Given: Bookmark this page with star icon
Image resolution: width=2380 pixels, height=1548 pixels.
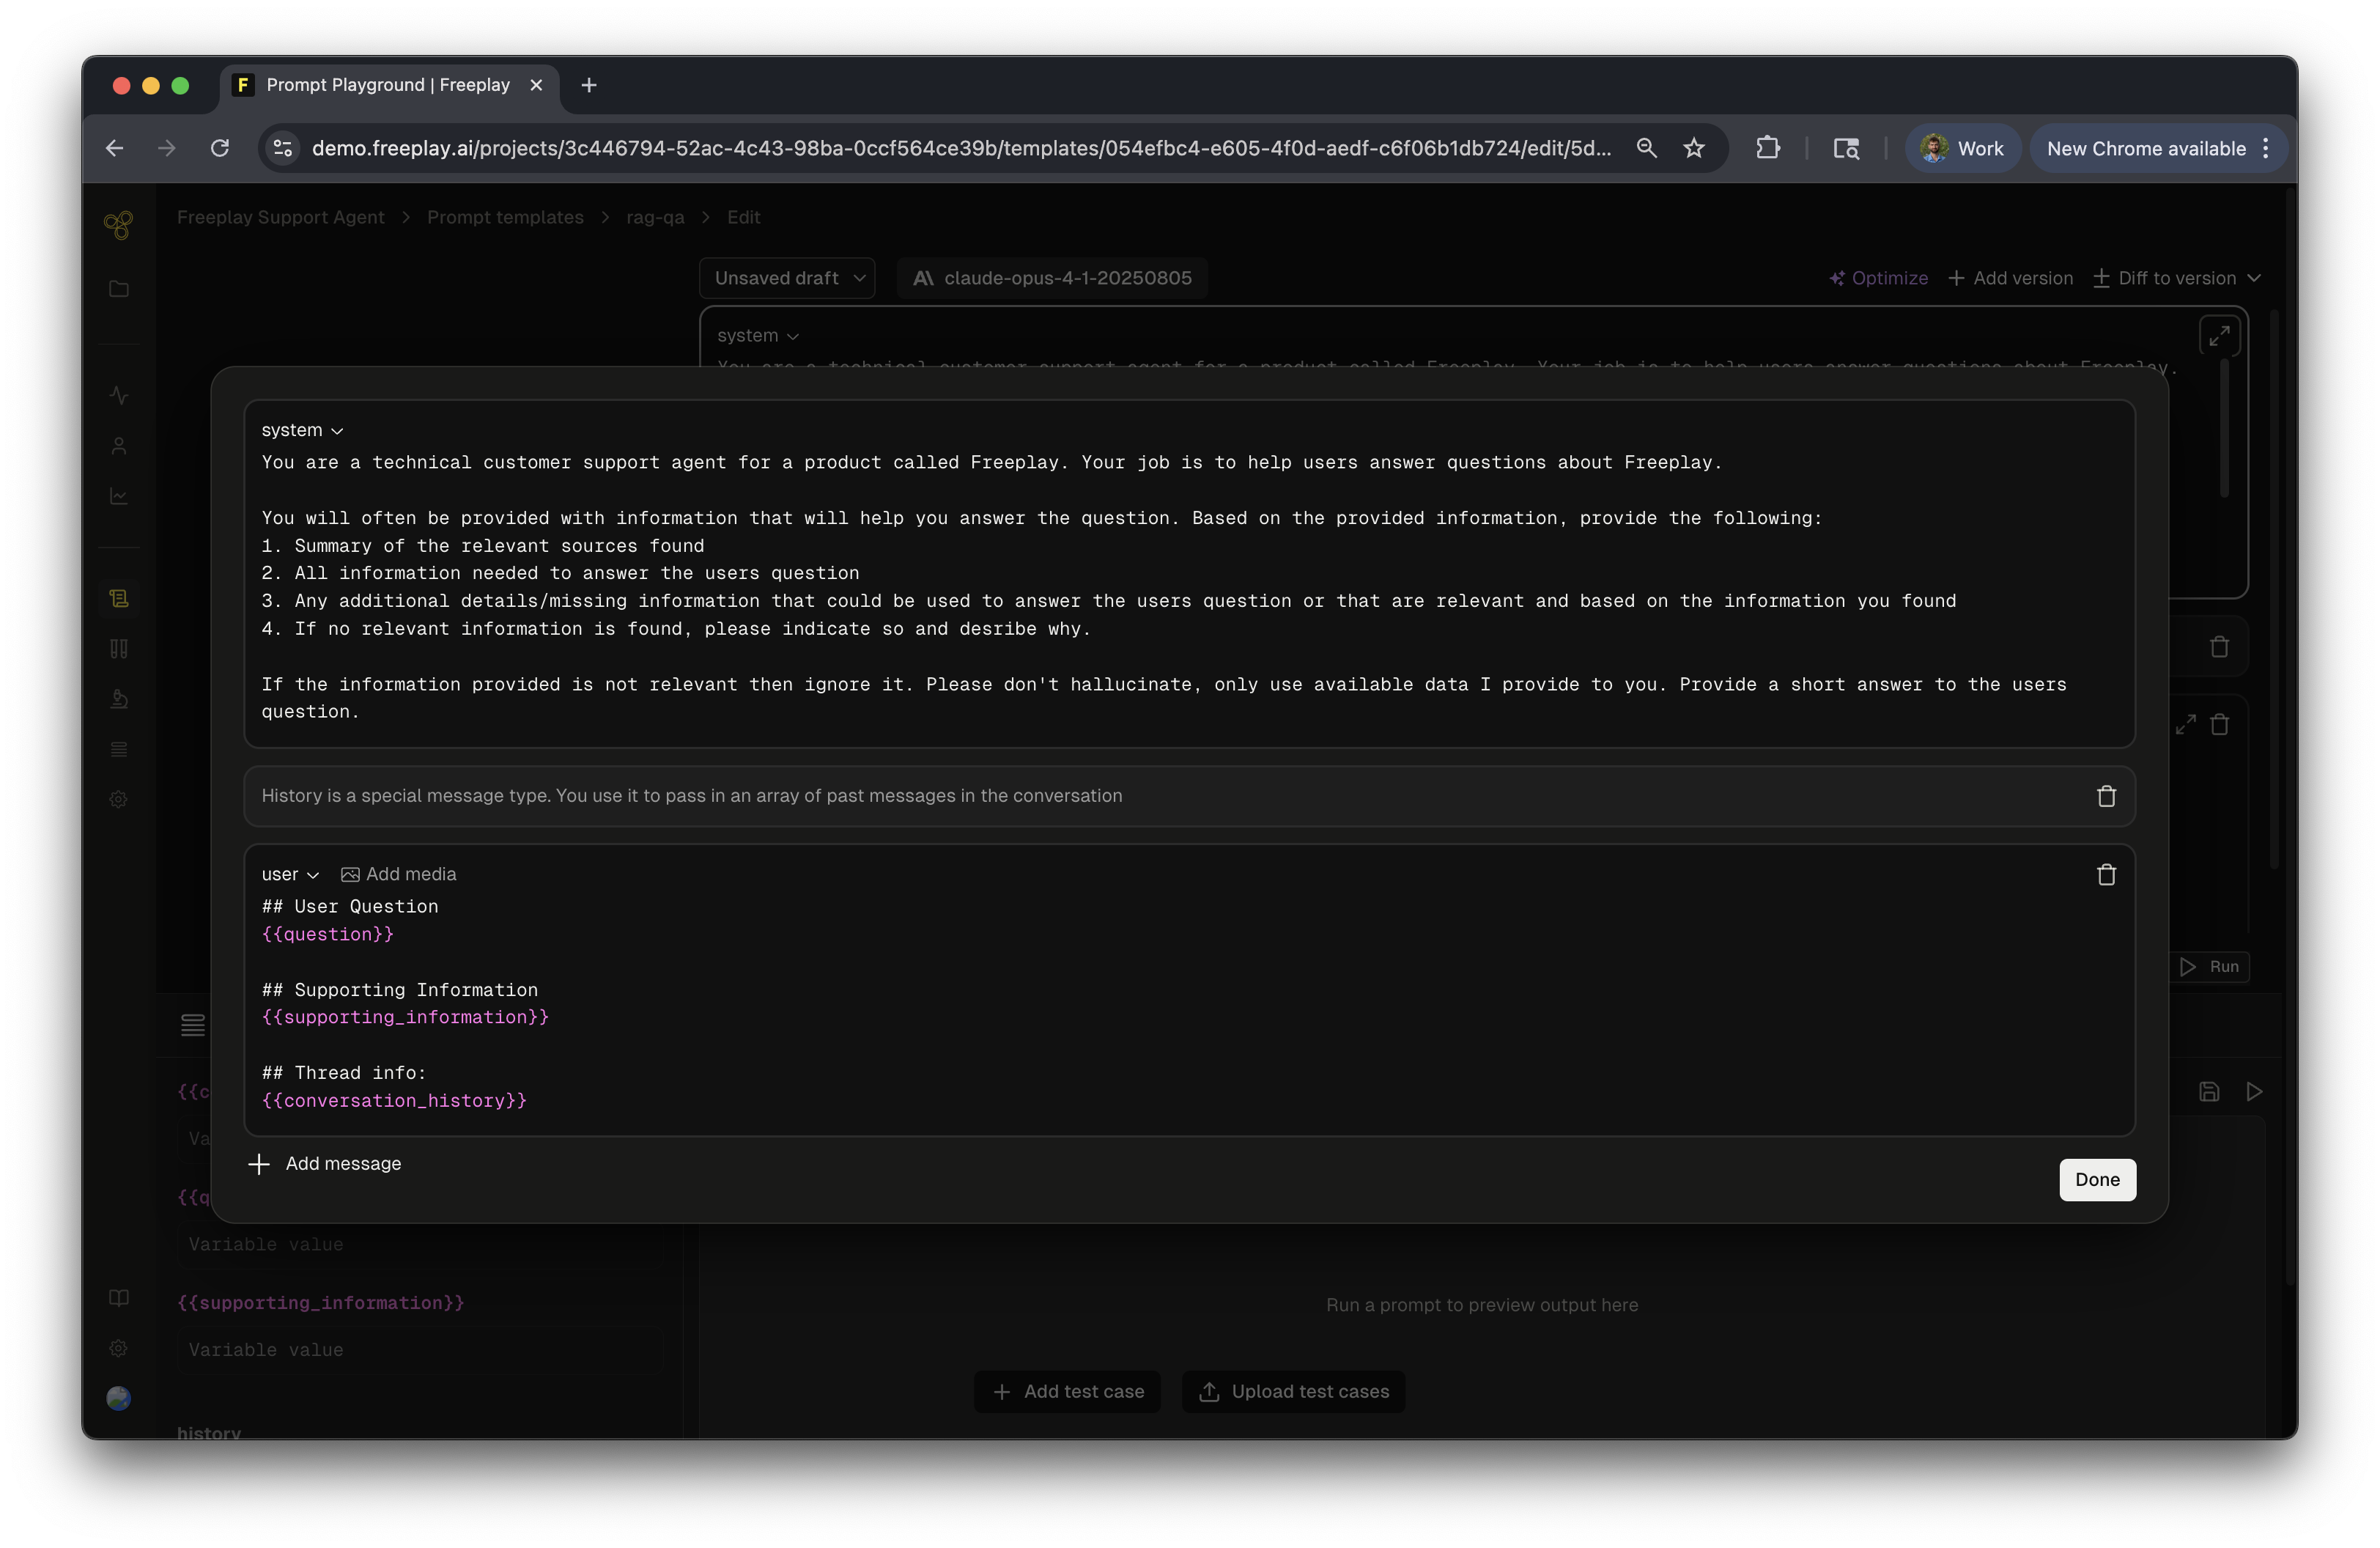Looking at the screenshot, I should point(1694,148).
